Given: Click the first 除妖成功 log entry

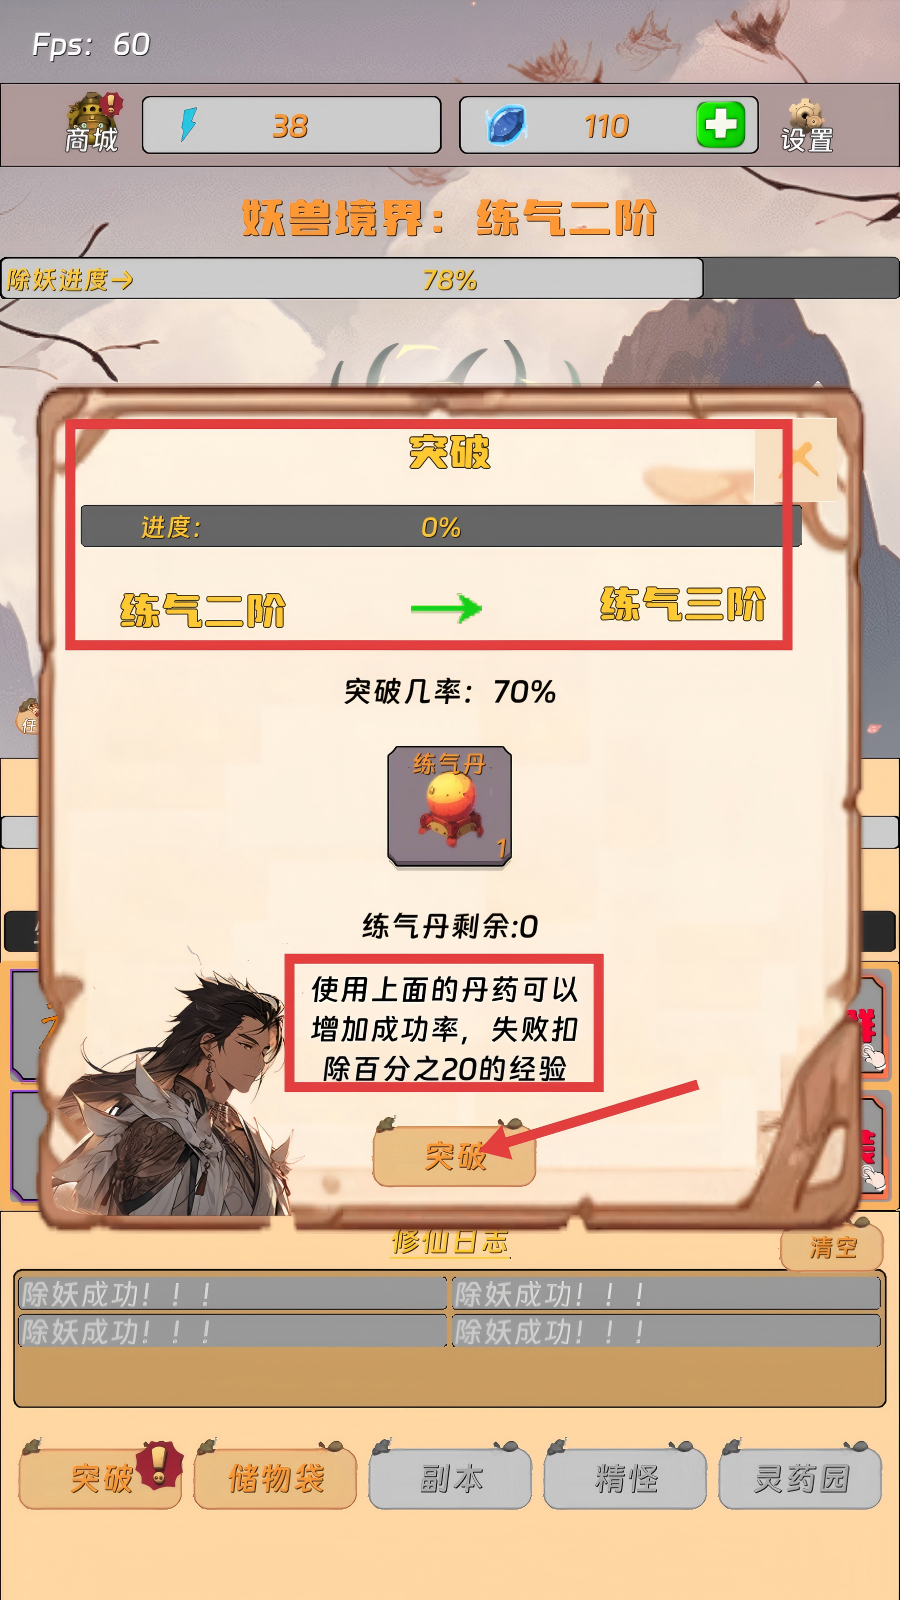Looking at the screenshot, I should tap(232, 1294).
